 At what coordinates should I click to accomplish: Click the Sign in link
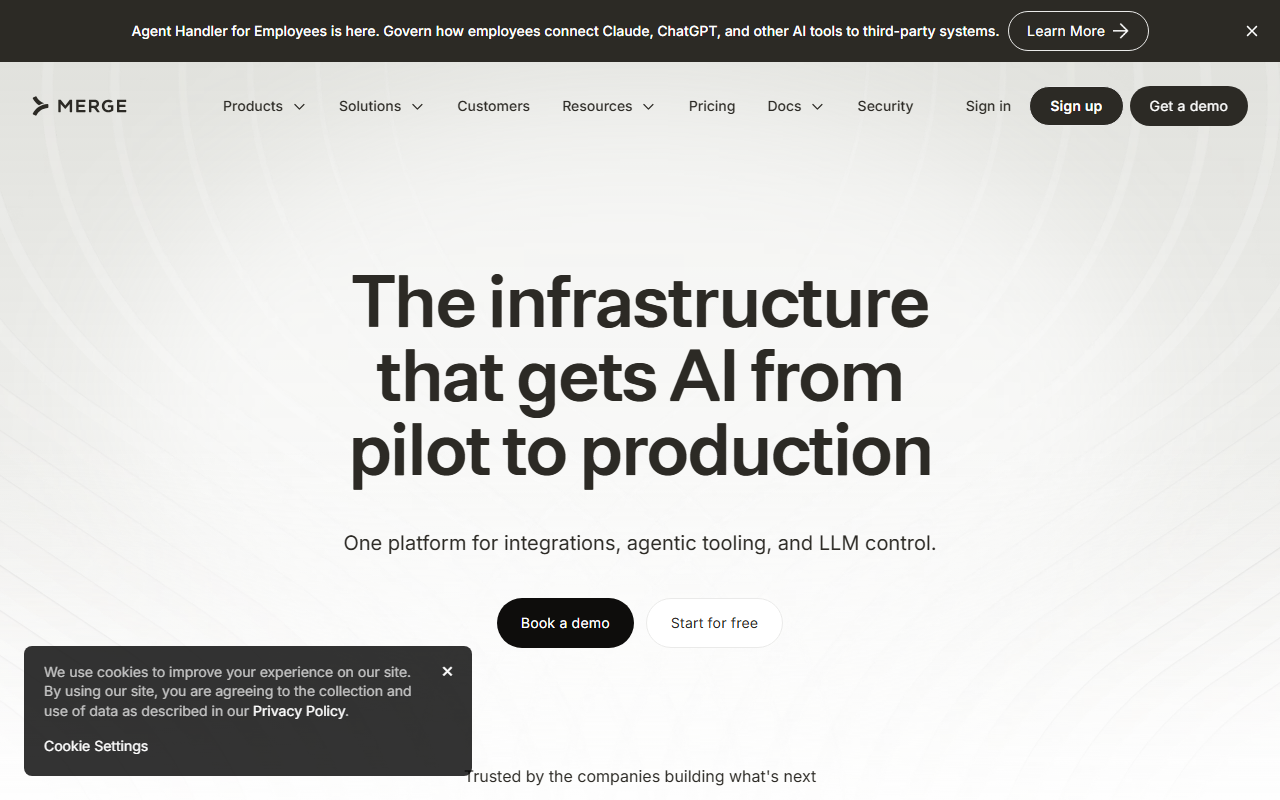988,106
